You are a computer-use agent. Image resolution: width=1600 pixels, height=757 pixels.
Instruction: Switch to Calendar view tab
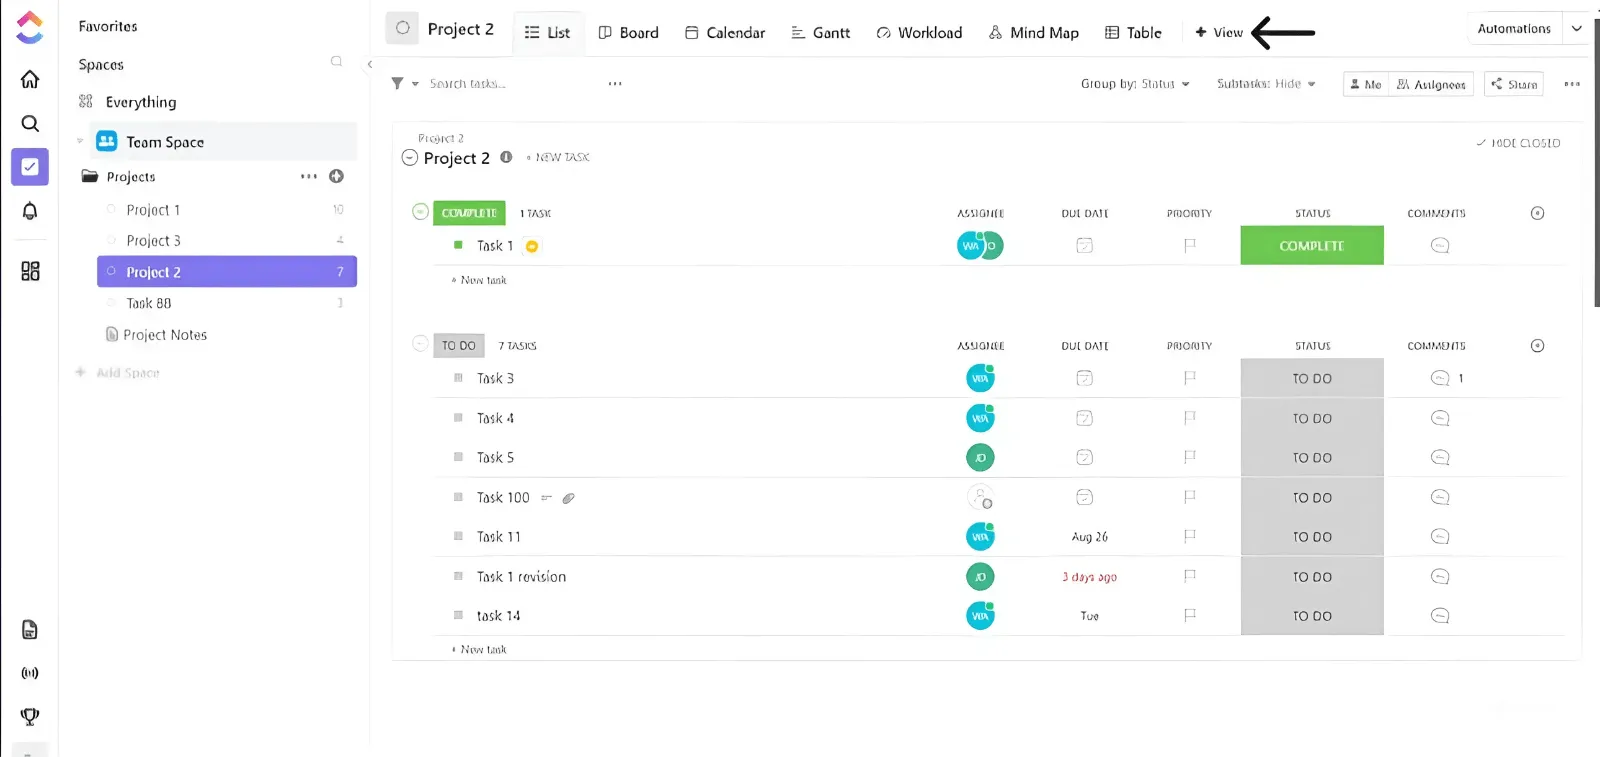click(x=725, y=32)
